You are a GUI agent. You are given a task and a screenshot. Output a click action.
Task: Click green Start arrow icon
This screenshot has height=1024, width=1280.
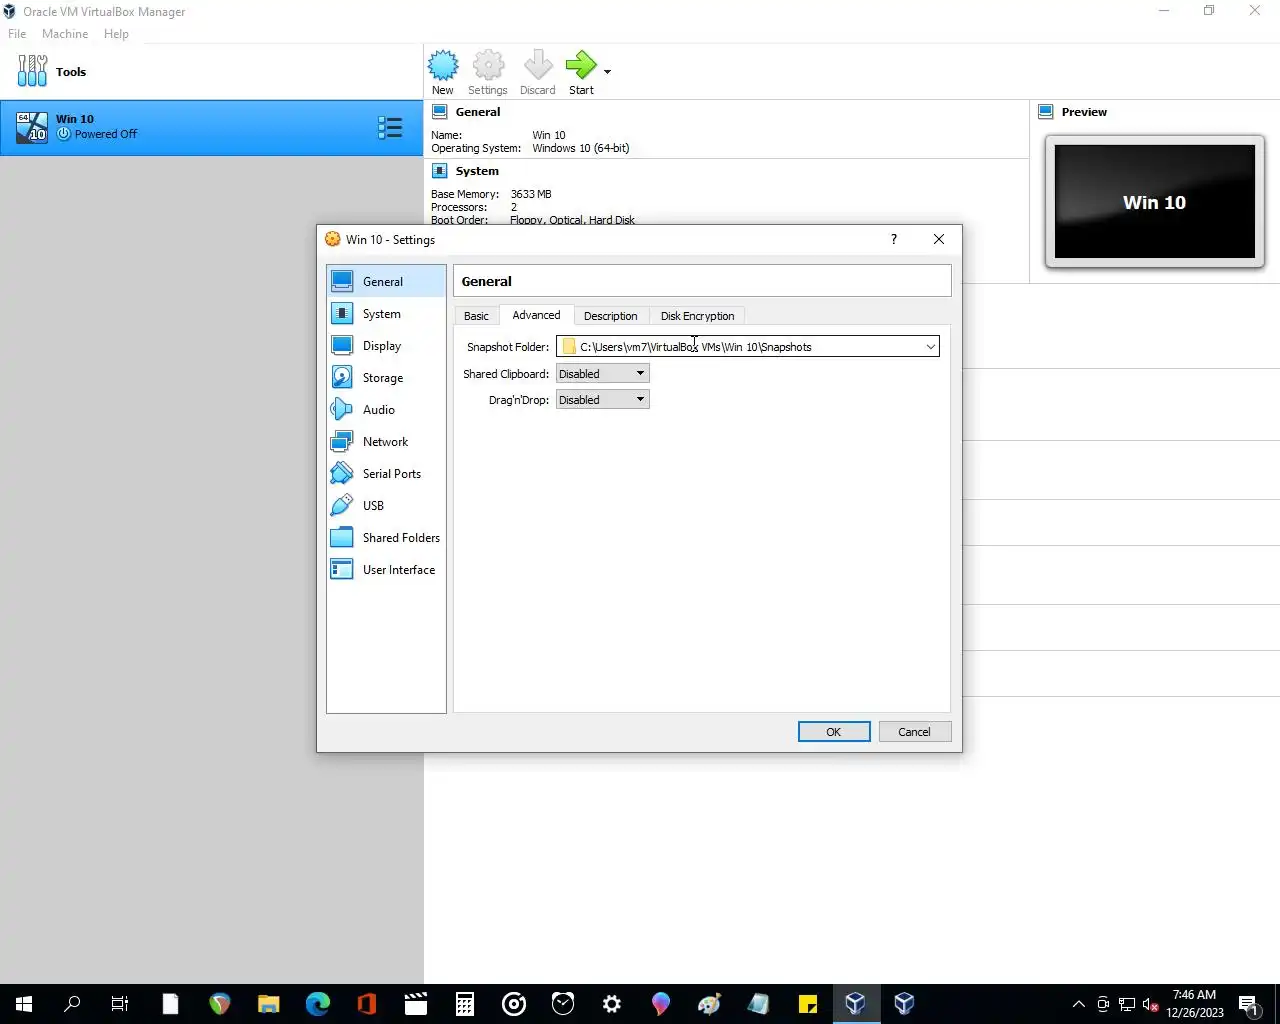pos(580,66)
